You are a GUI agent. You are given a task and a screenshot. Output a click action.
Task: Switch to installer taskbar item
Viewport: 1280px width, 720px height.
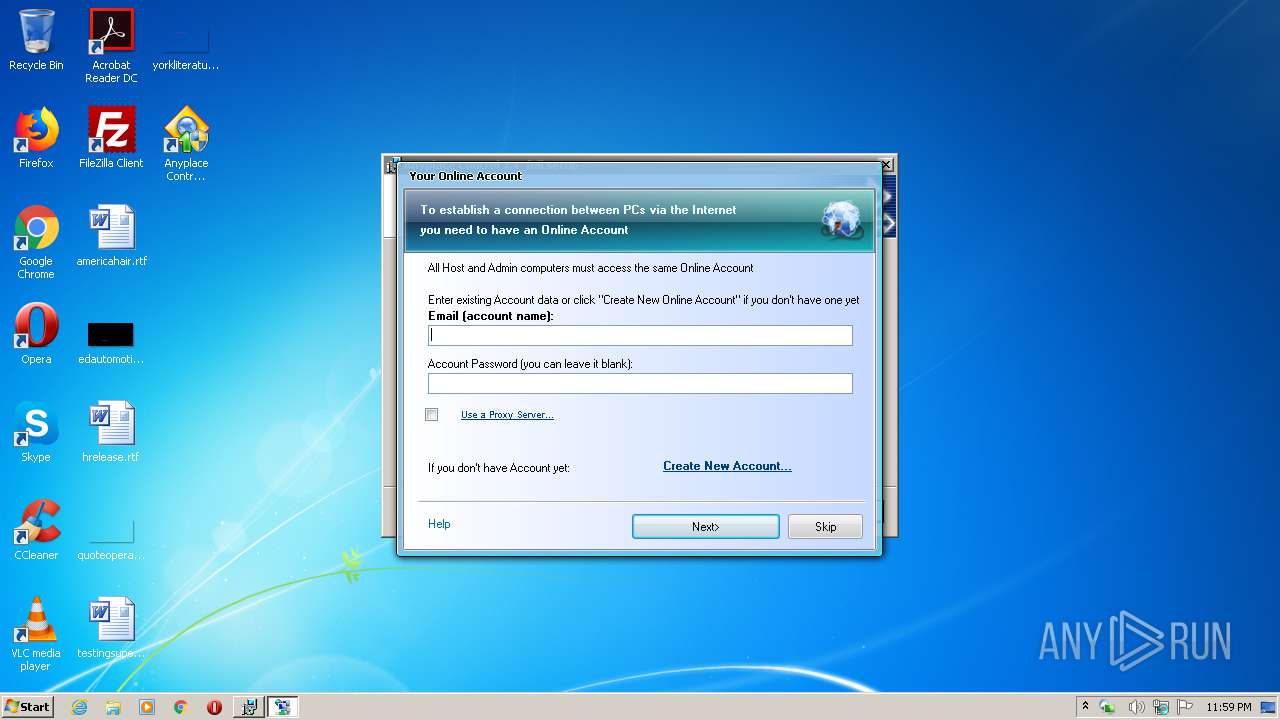tap(249, 707)
